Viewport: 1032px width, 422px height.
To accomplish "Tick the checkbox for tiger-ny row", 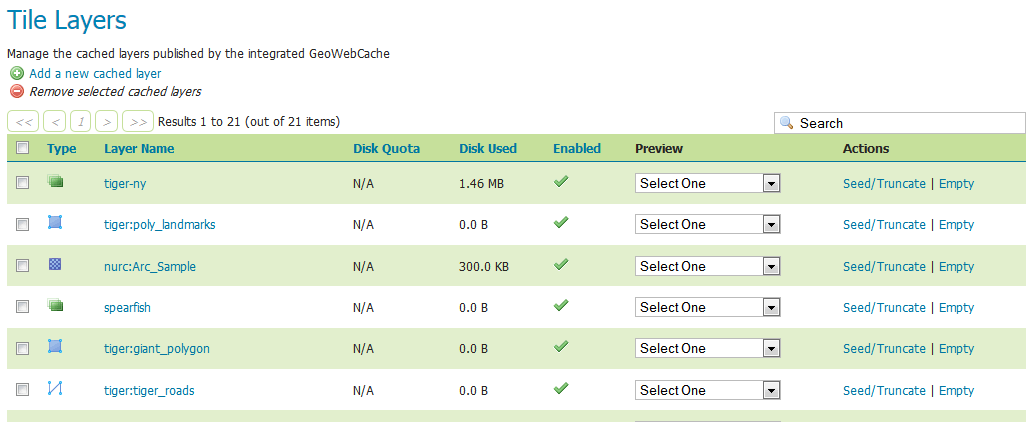I will click(23, 183).
